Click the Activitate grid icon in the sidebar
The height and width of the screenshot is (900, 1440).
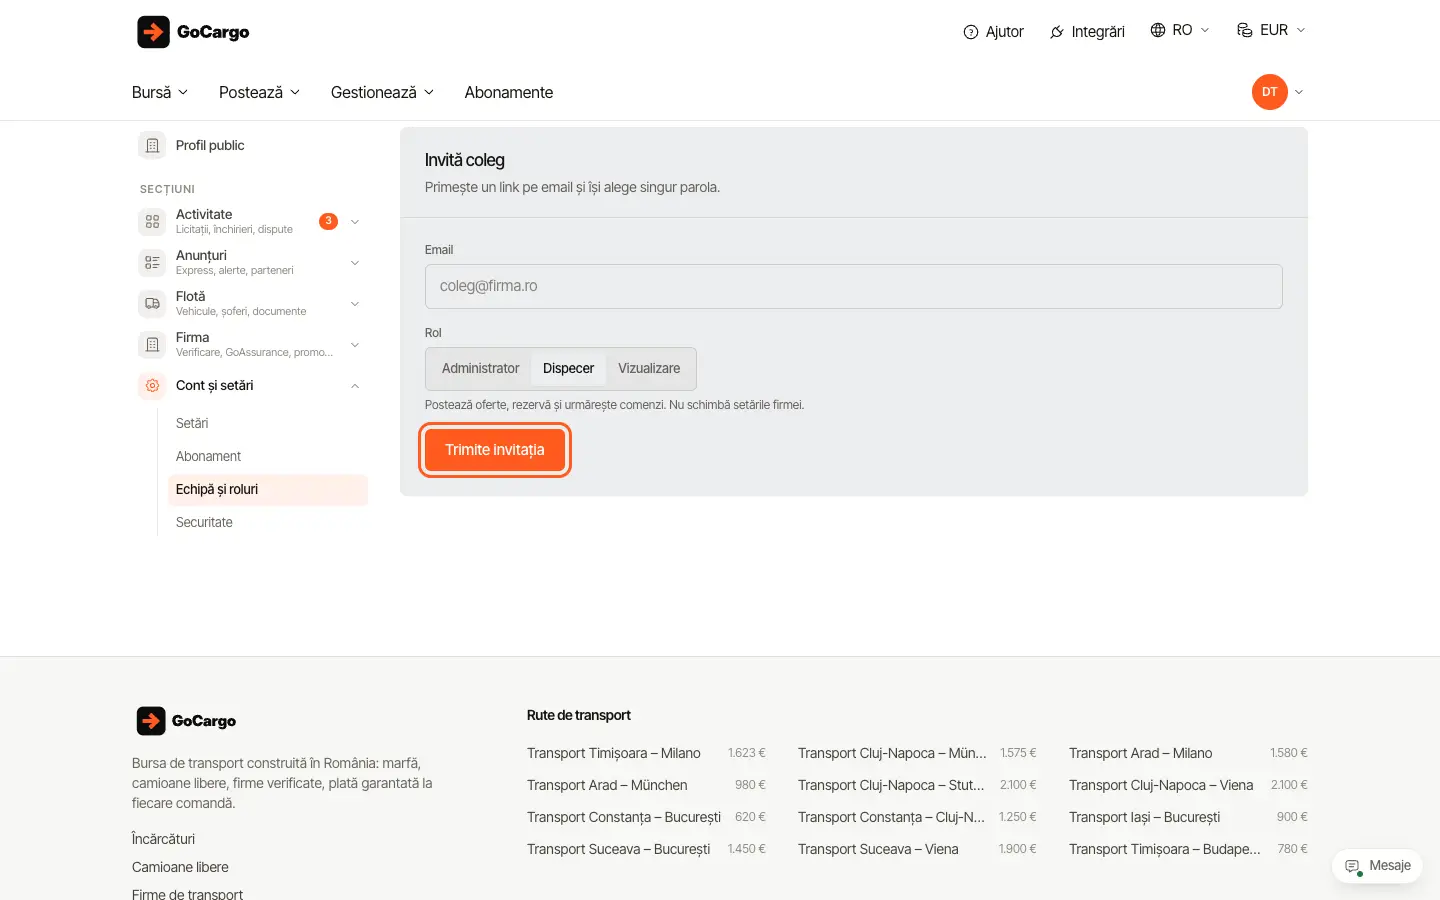pyautogui.click(x=152, y=222)
